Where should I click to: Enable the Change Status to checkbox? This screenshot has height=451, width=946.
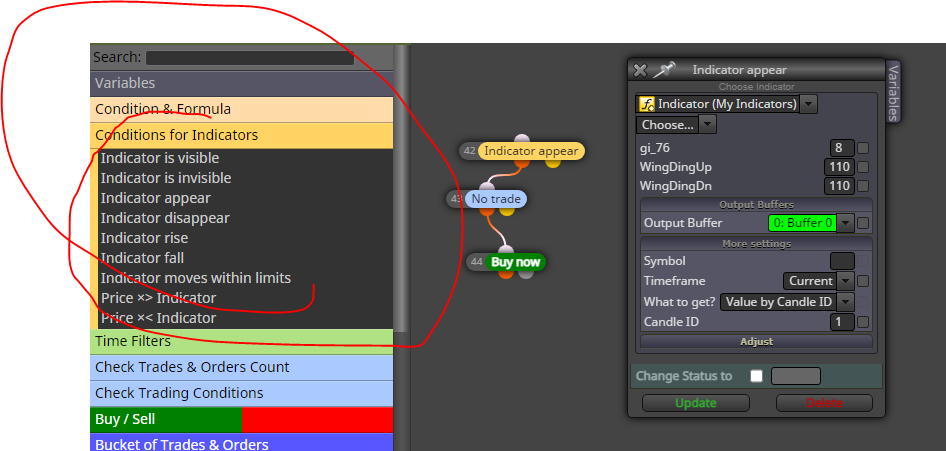[x=756, y=376]
